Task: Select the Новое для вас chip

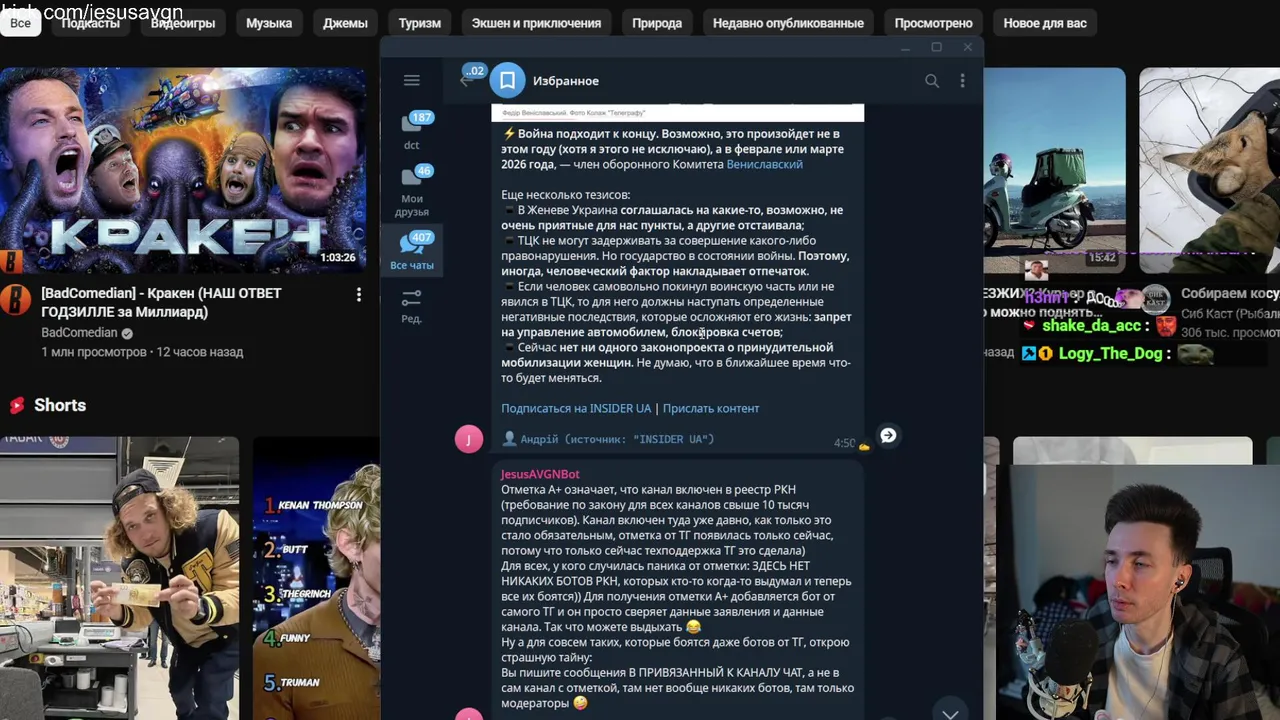Action: (1045, 23)
